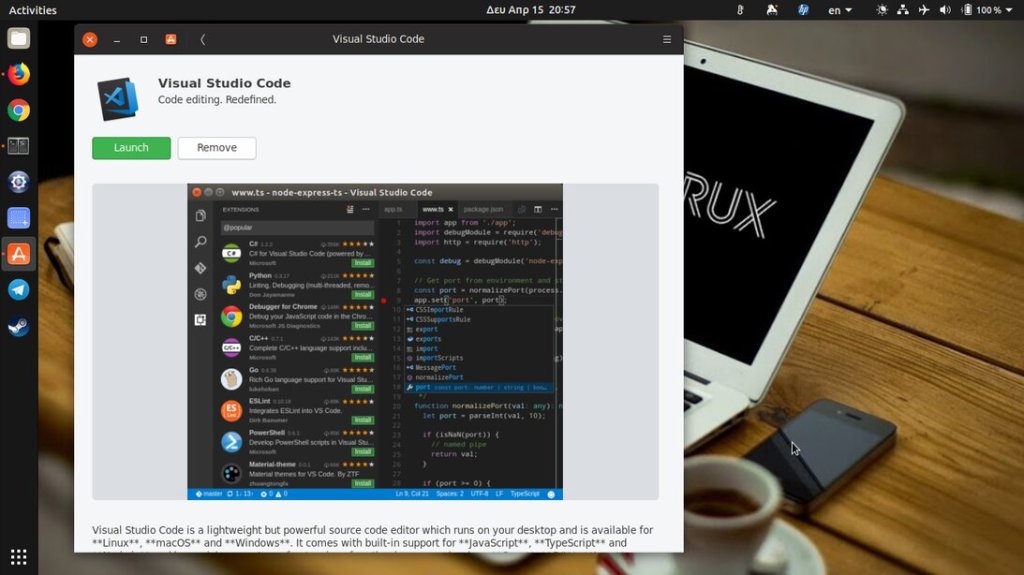
Task: Open Google Chrome from the dock
Action: pyautogui.click(x=19, y=111)
